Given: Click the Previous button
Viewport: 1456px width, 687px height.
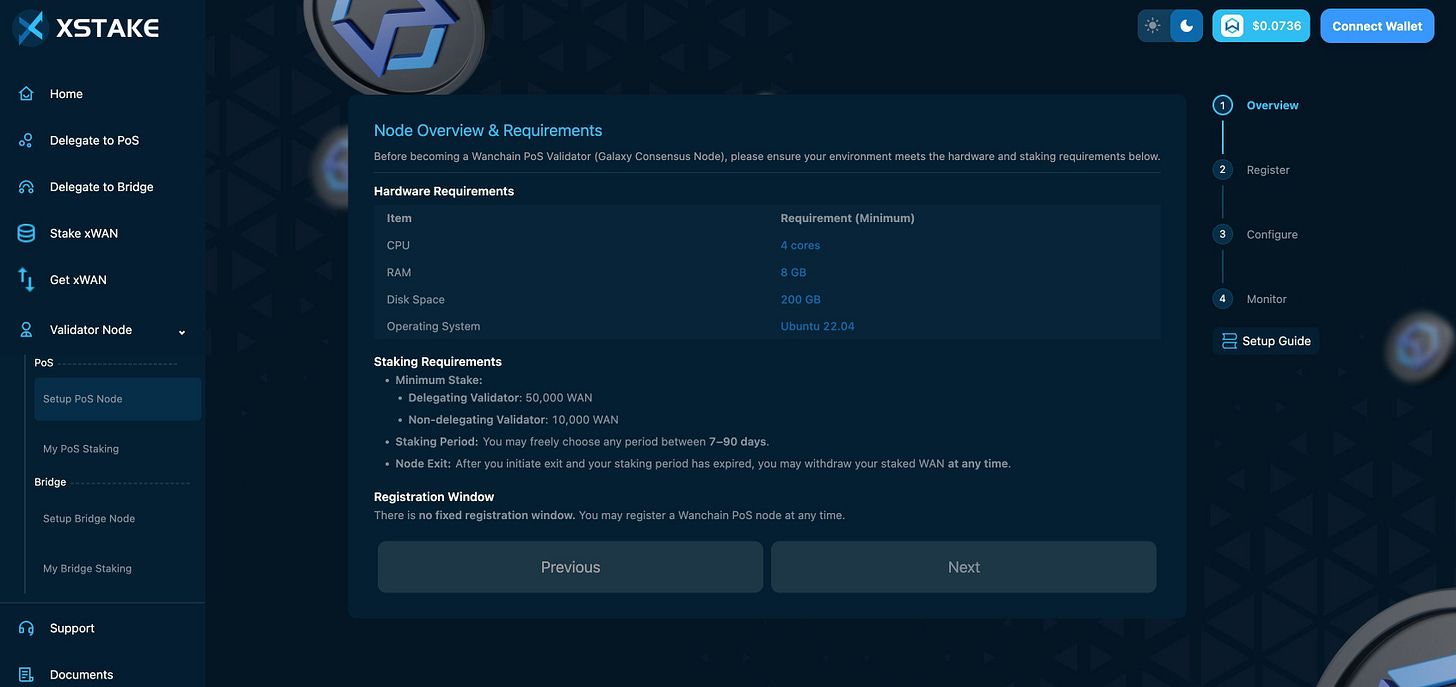Looking at the screenshot, I should [x=570, y=567].
